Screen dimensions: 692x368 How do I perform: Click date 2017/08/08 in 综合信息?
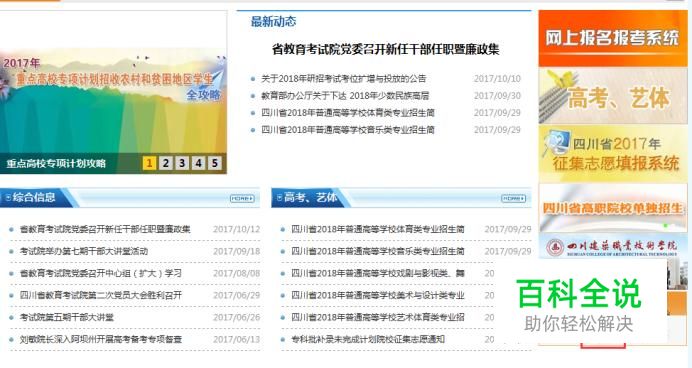(x=237, y=274)
